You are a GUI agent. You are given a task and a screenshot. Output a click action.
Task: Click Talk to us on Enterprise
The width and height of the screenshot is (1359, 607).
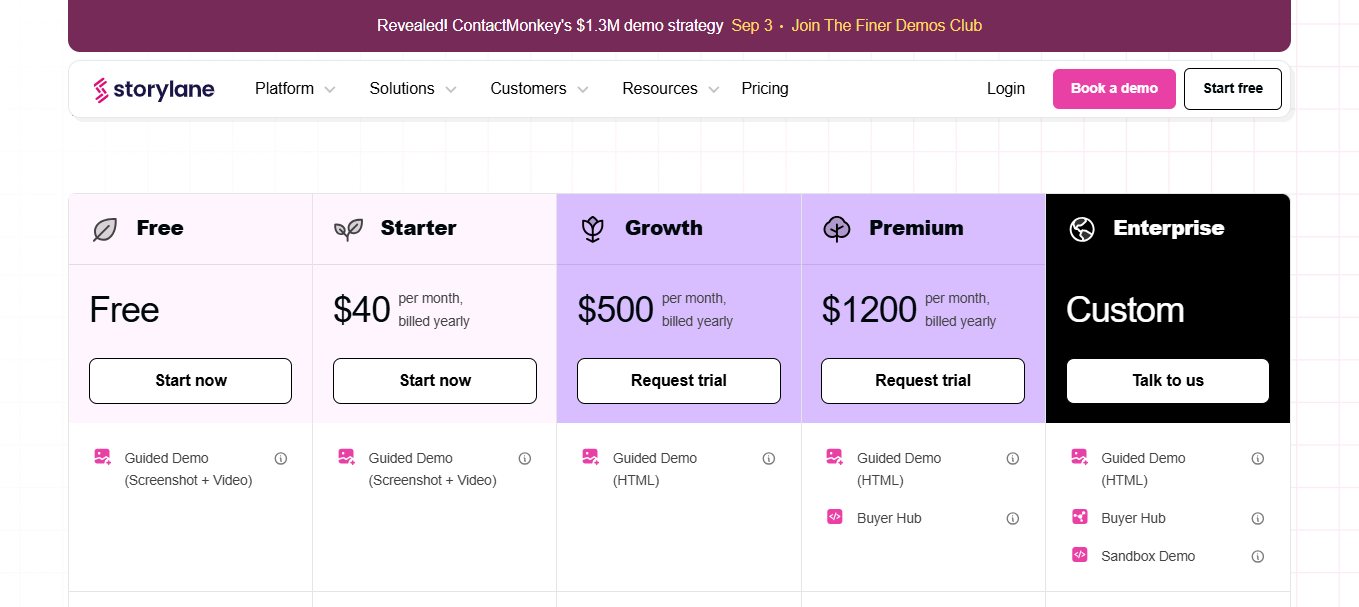(x=1168, y=381)
